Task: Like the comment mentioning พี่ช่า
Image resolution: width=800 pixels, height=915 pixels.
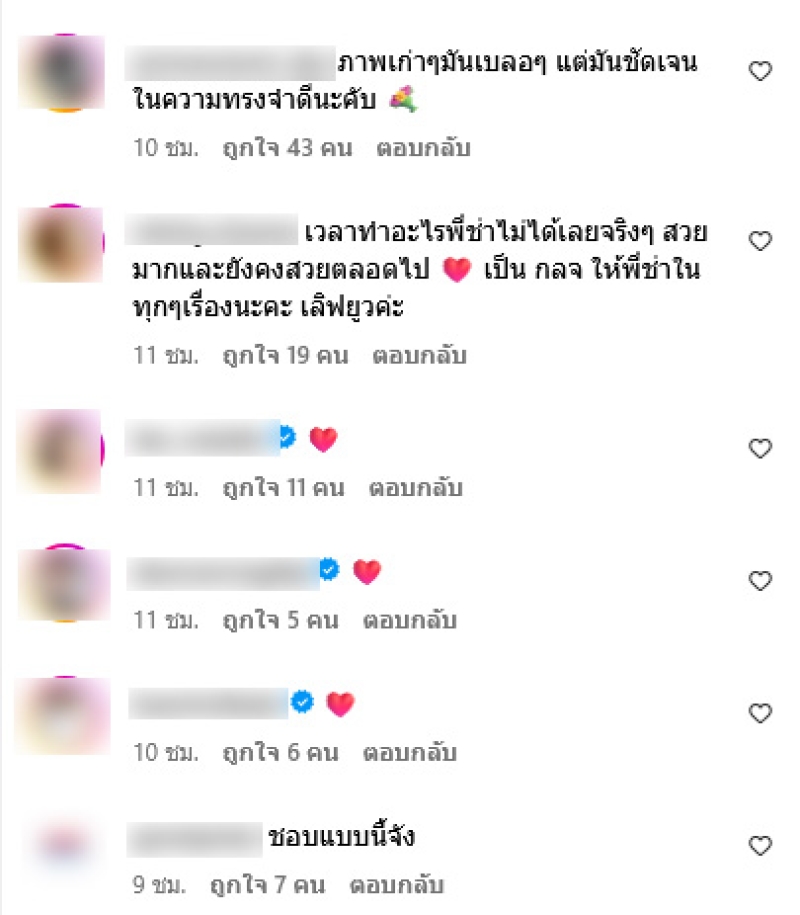Action: (x=760, y=241)
